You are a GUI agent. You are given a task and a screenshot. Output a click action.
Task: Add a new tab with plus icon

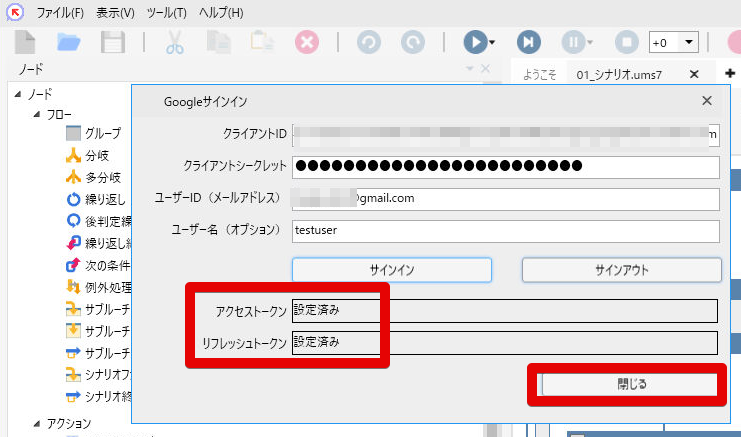pos(730,73)
